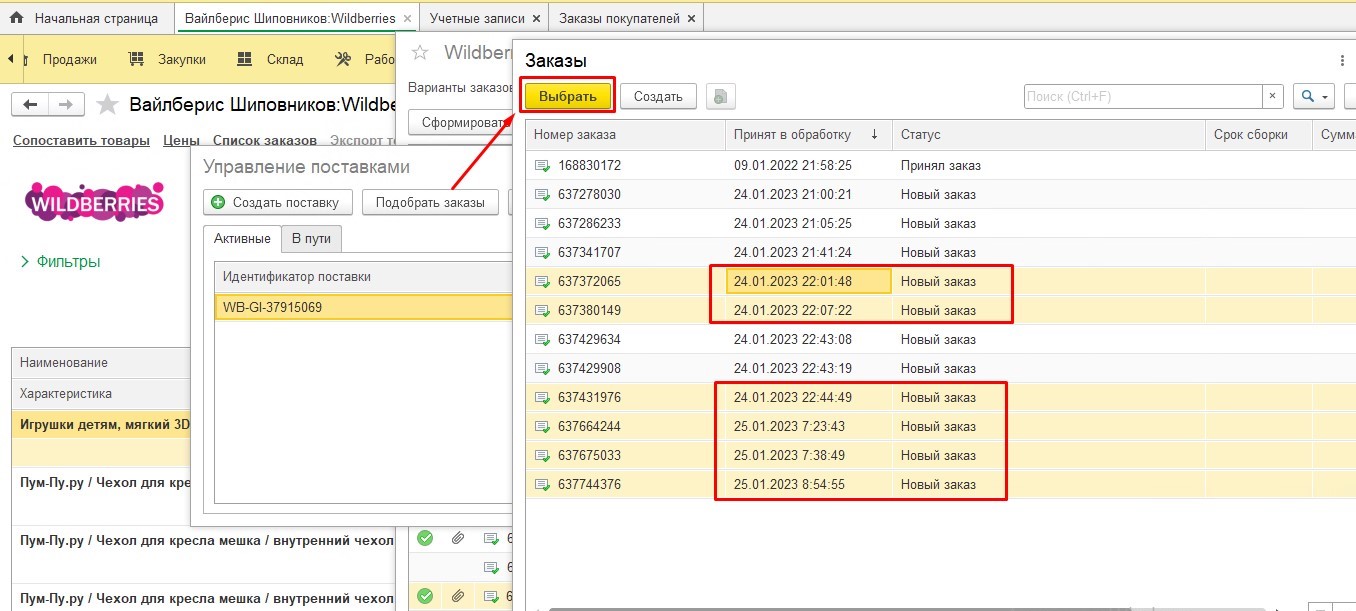The height and width of the screenshot is (611, 1356).
Task: Click the paperclip attachment icon in bottom row
Action: (x=457, y=597)
